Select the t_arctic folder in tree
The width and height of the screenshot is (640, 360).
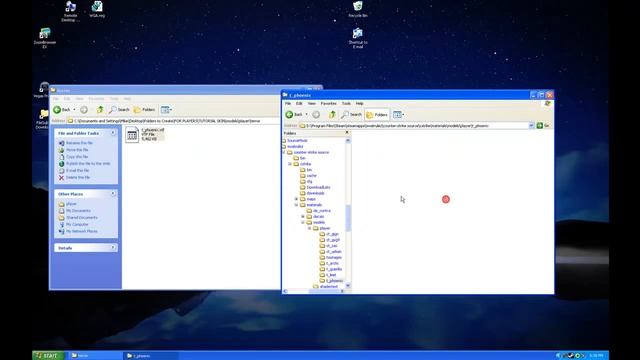coord(332,263)
